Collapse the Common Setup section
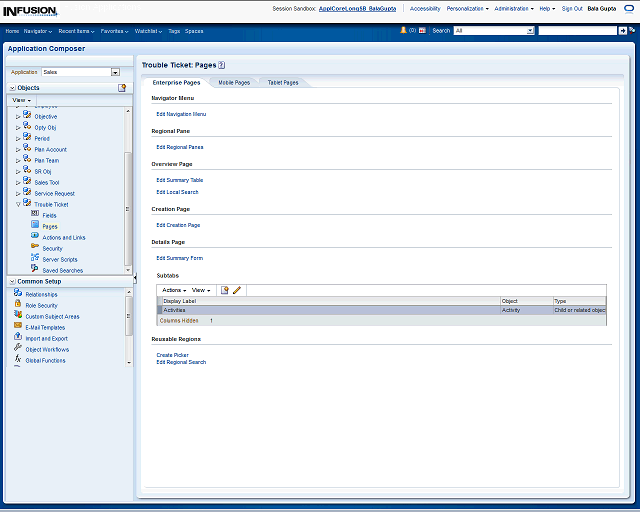The width and height of the screenshot is (640, 512). pos(12,282)
